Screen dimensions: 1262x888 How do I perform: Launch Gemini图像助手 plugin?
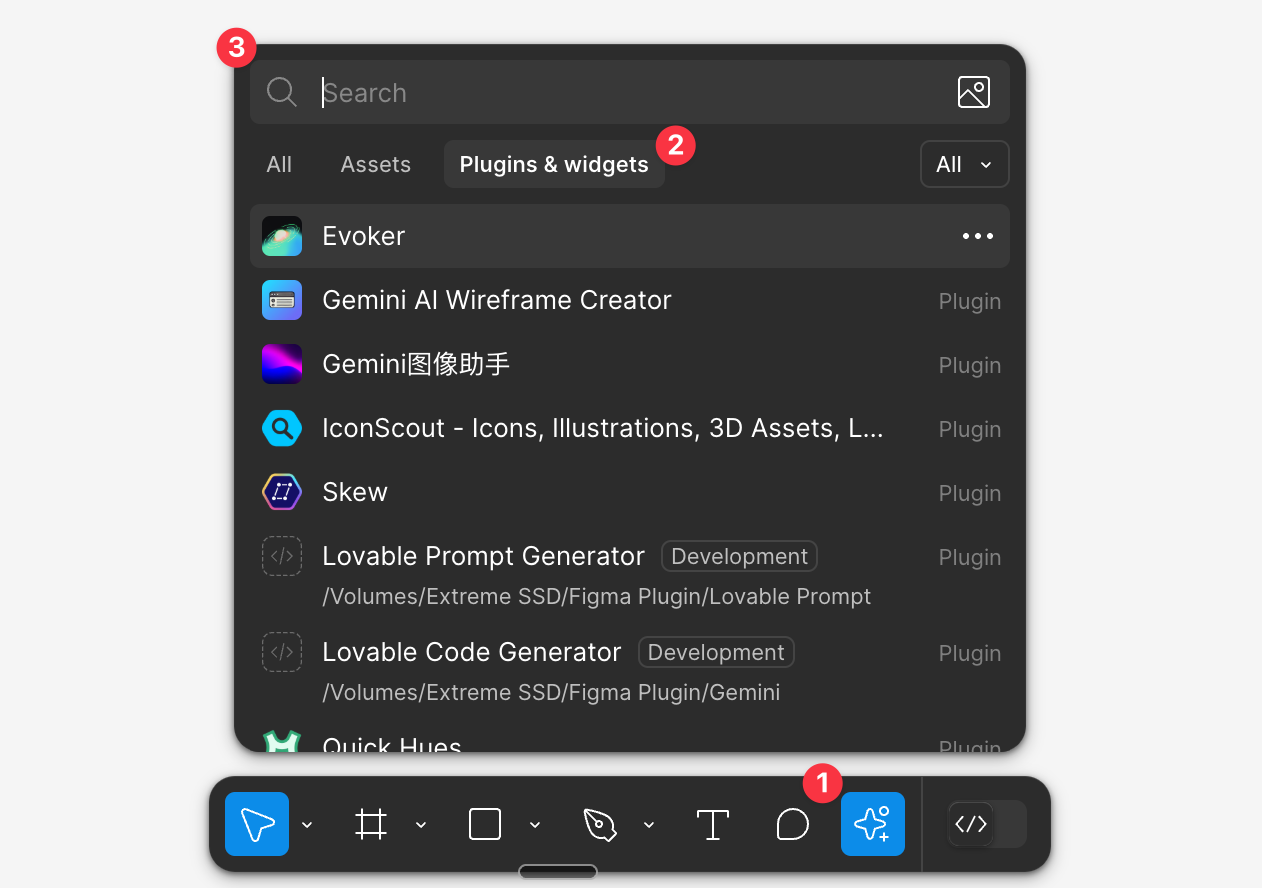point(630,364)
